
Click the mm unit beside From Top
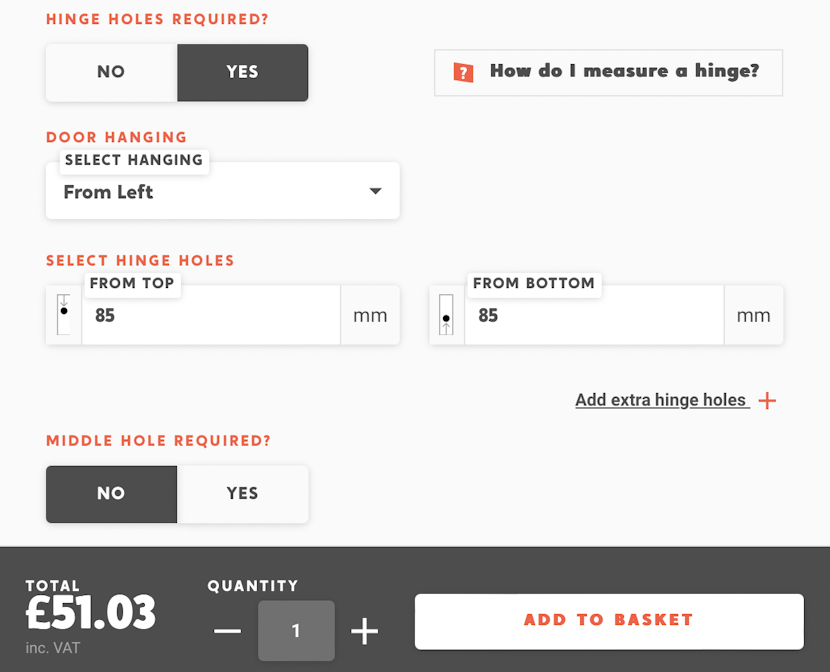click(370, 316)
